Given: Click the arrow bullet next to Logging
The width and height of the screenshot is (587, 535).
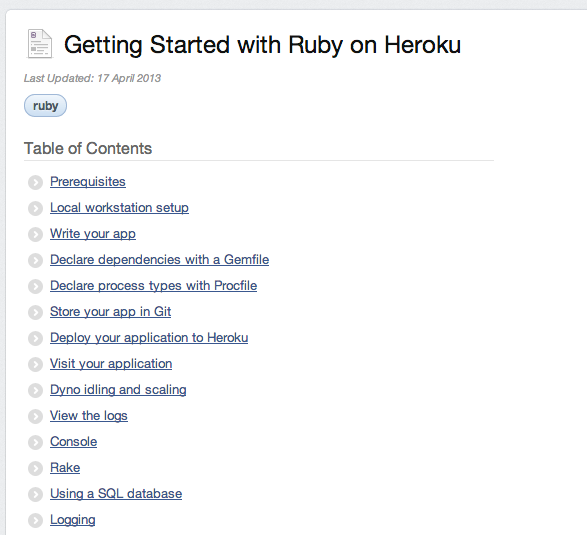Looking at the screenshot, I should click(x=36, y=520).
